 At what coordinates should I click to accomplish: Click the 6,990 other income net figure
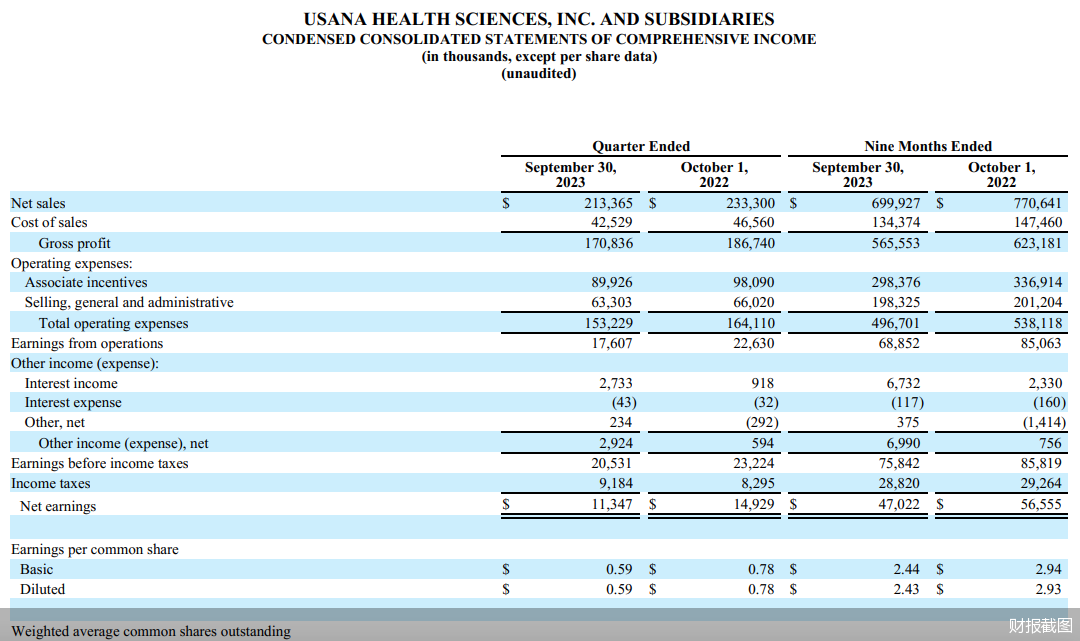click(903, 443)
